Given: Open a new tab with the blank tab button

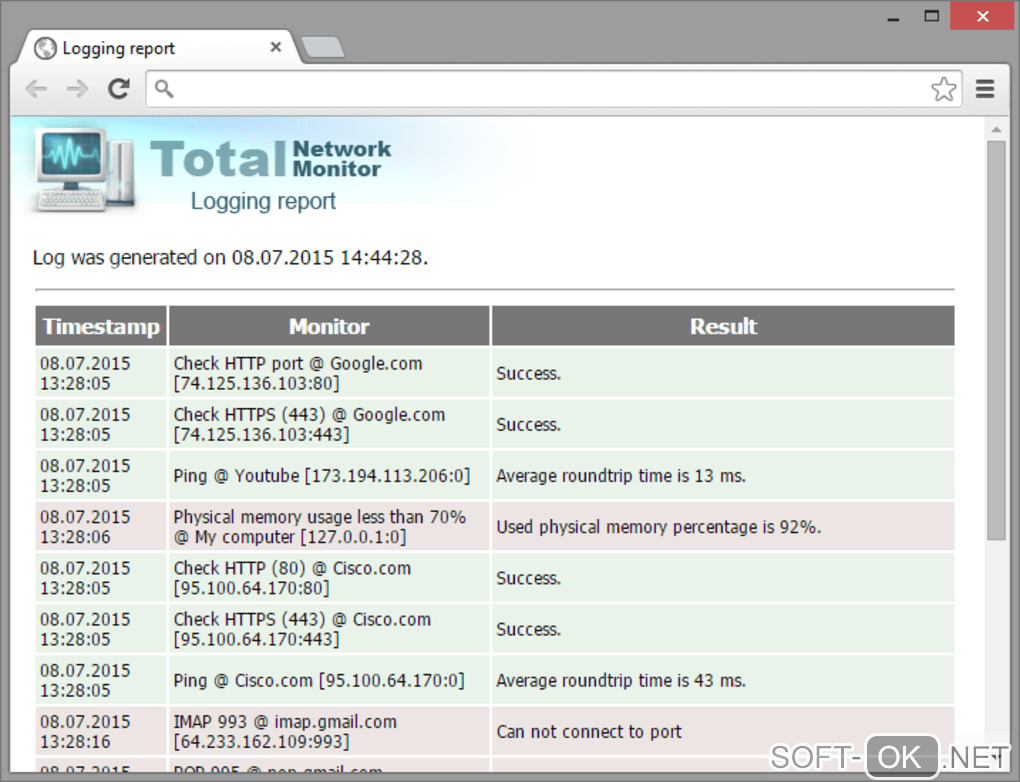Looking at the screenshot, I should point(323,47).
